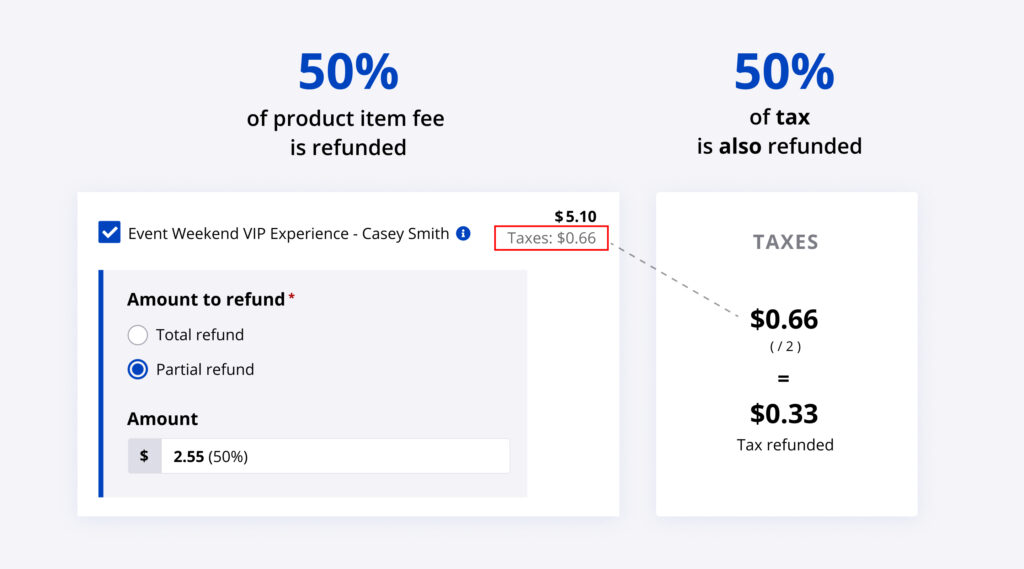Viewport: 1024px width, 569px height.
Task: Click the $0.33 tax refunded amount
Action: pos(784,413)
